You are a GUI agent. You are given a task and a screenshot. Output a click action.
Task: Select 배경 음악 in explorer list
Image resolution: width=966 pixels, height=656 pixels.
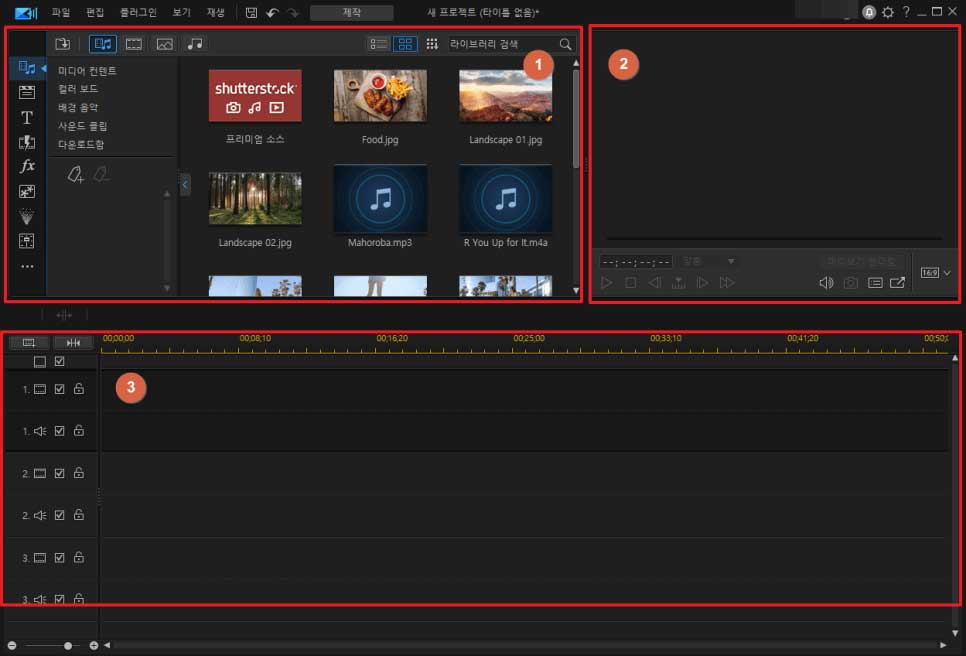point(78,107)
